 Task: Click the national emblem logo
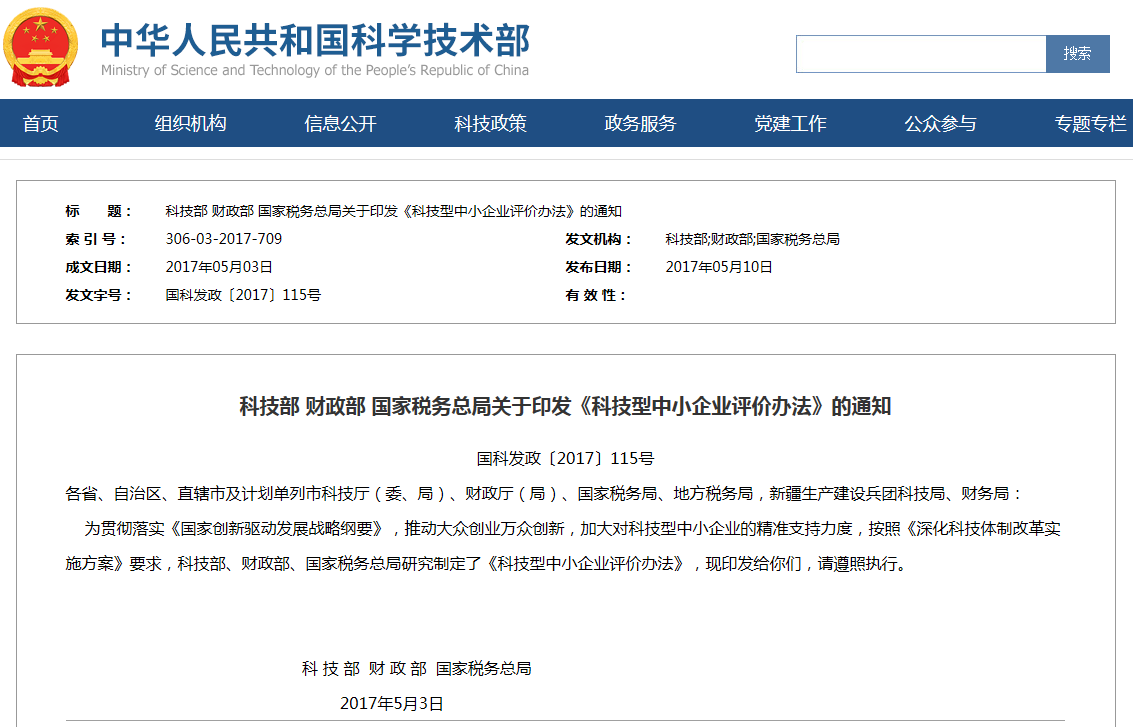[x=40, y=47]
